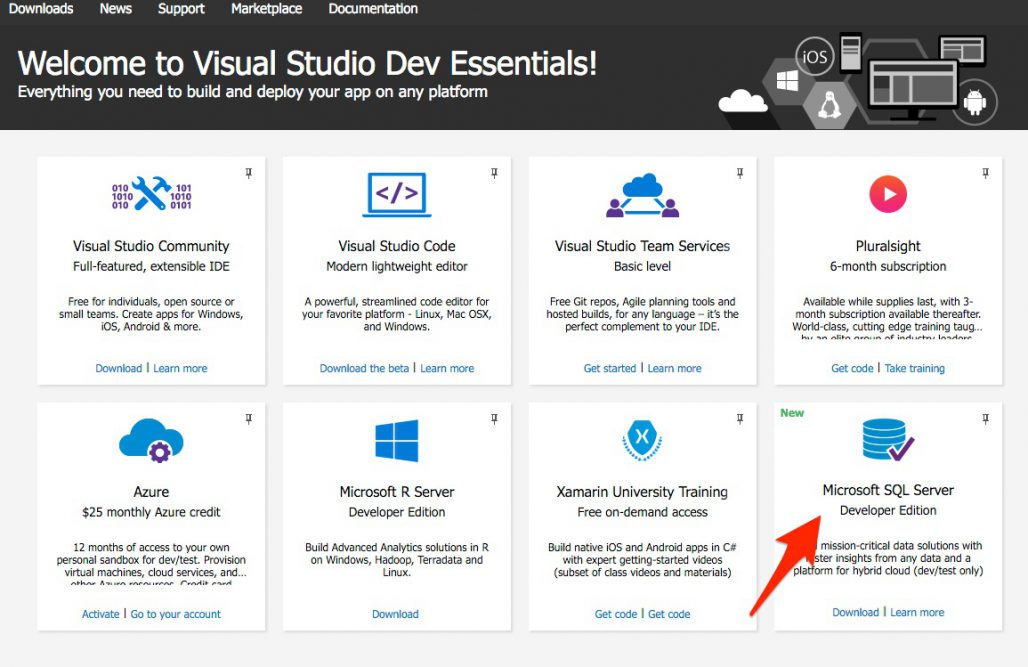Click Activate link on Azure card
The width and height of the screenshot is (1028, 667).
(x=100, y=614)
